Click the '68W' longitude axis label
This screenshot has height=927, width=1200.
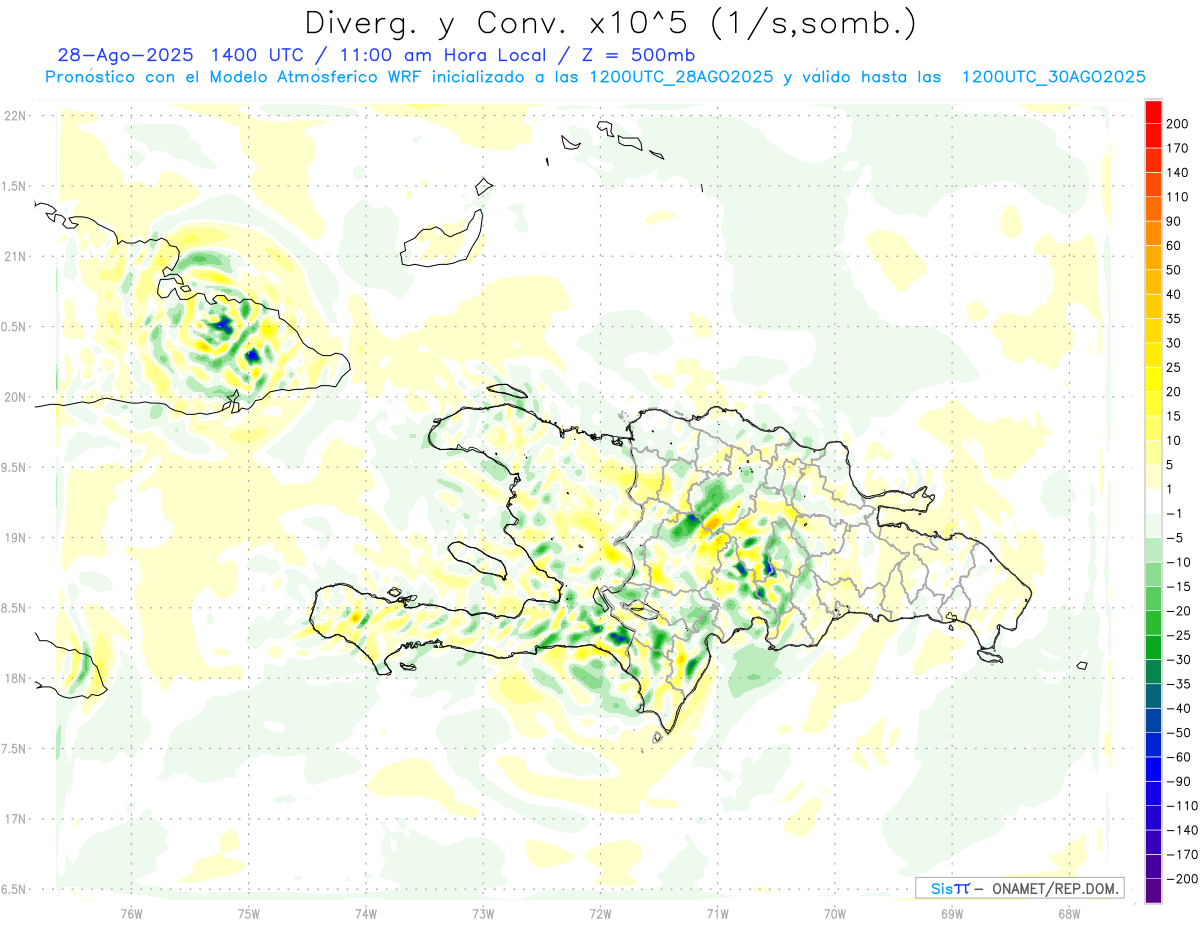(x=1068, y=912)
